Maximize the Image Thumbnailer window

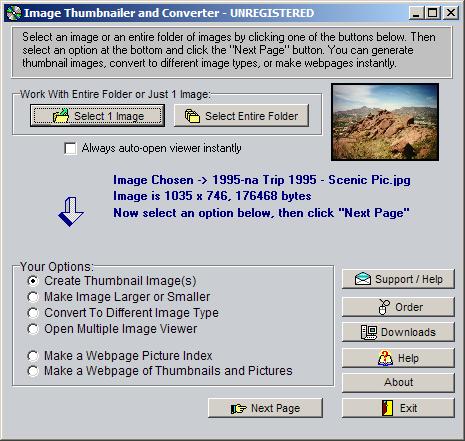pos(433,13)
